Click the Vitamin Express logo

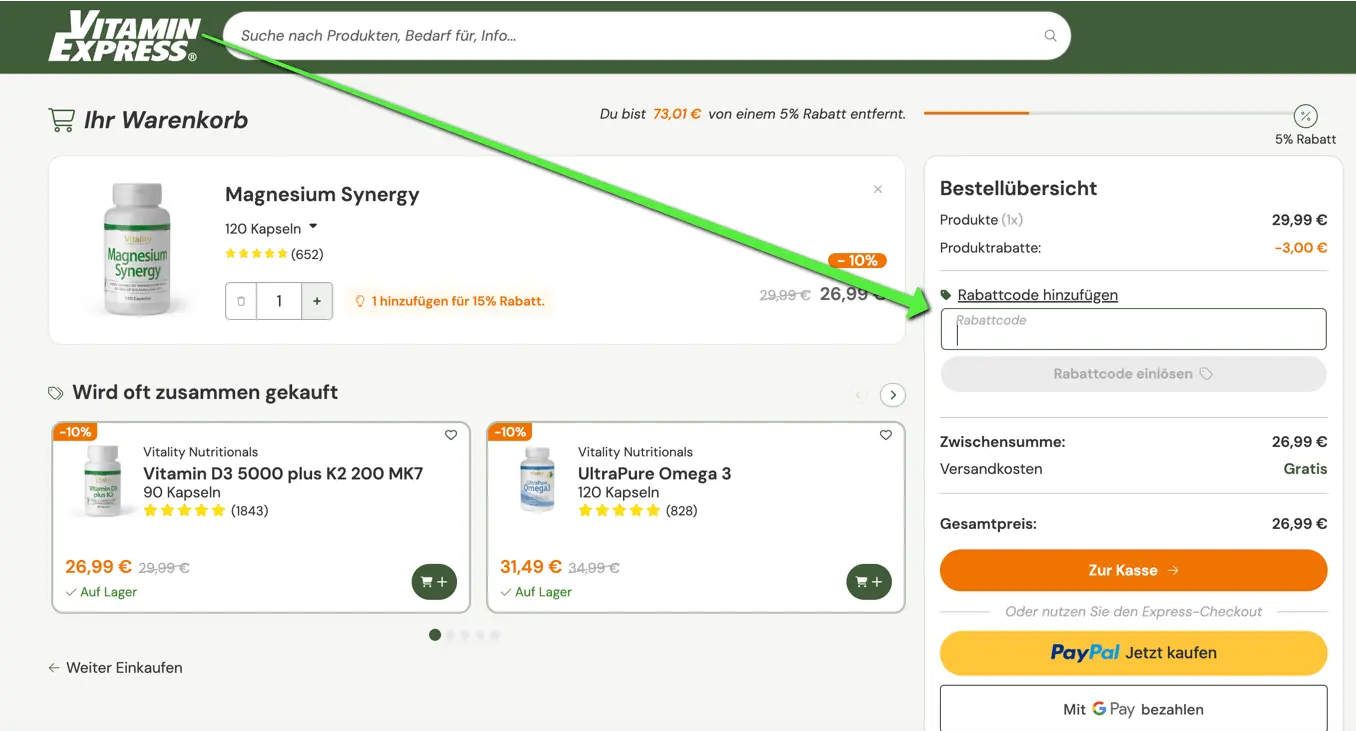pos(125,37)
